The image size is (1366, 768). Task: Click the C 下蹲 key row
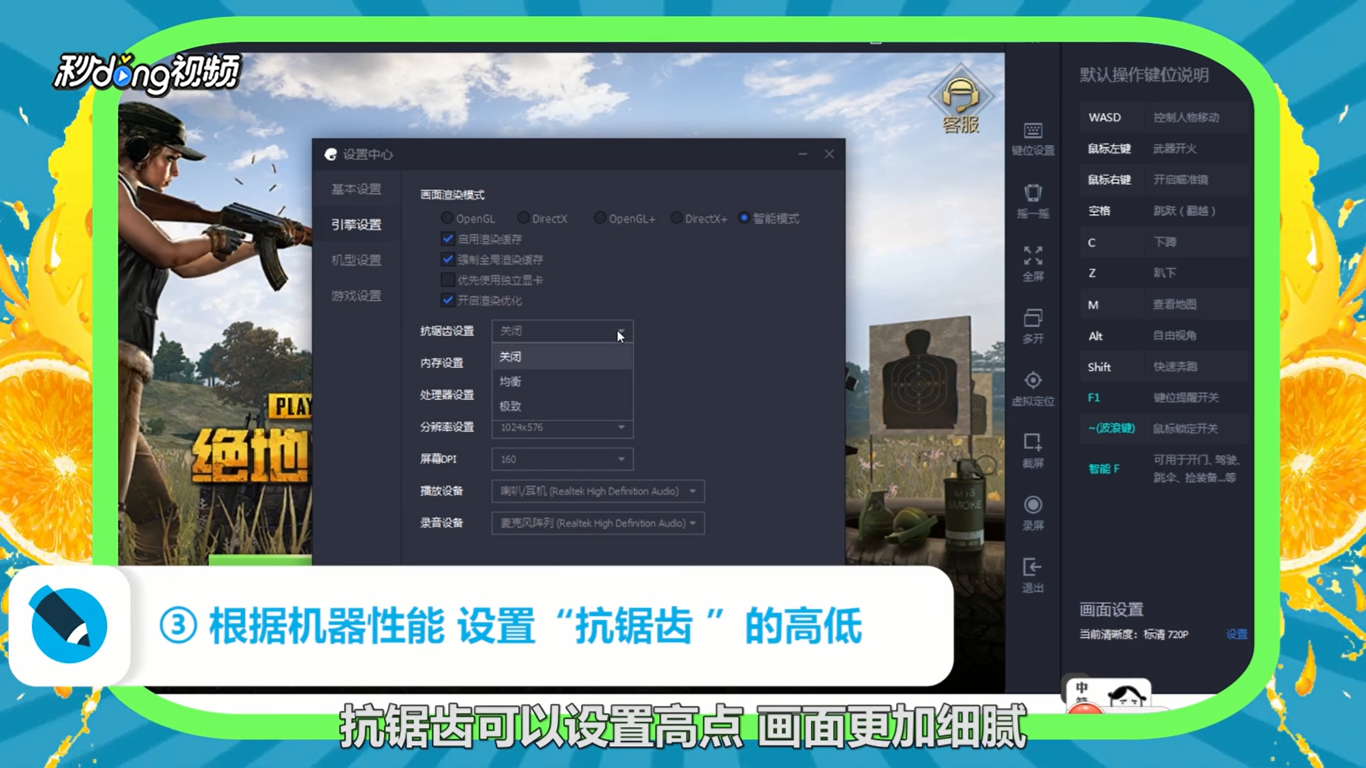(1164, 242)
